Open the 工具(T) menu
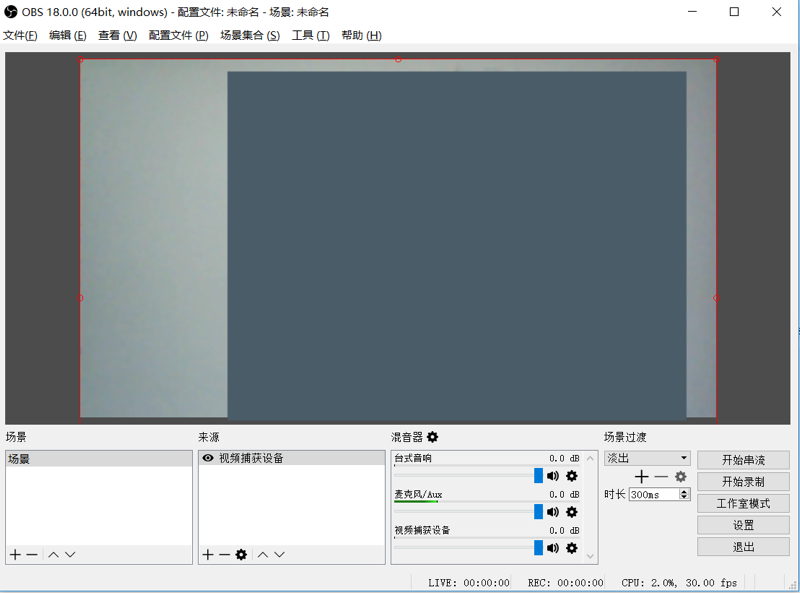800x593 pixels. click(x=311, y=35)
